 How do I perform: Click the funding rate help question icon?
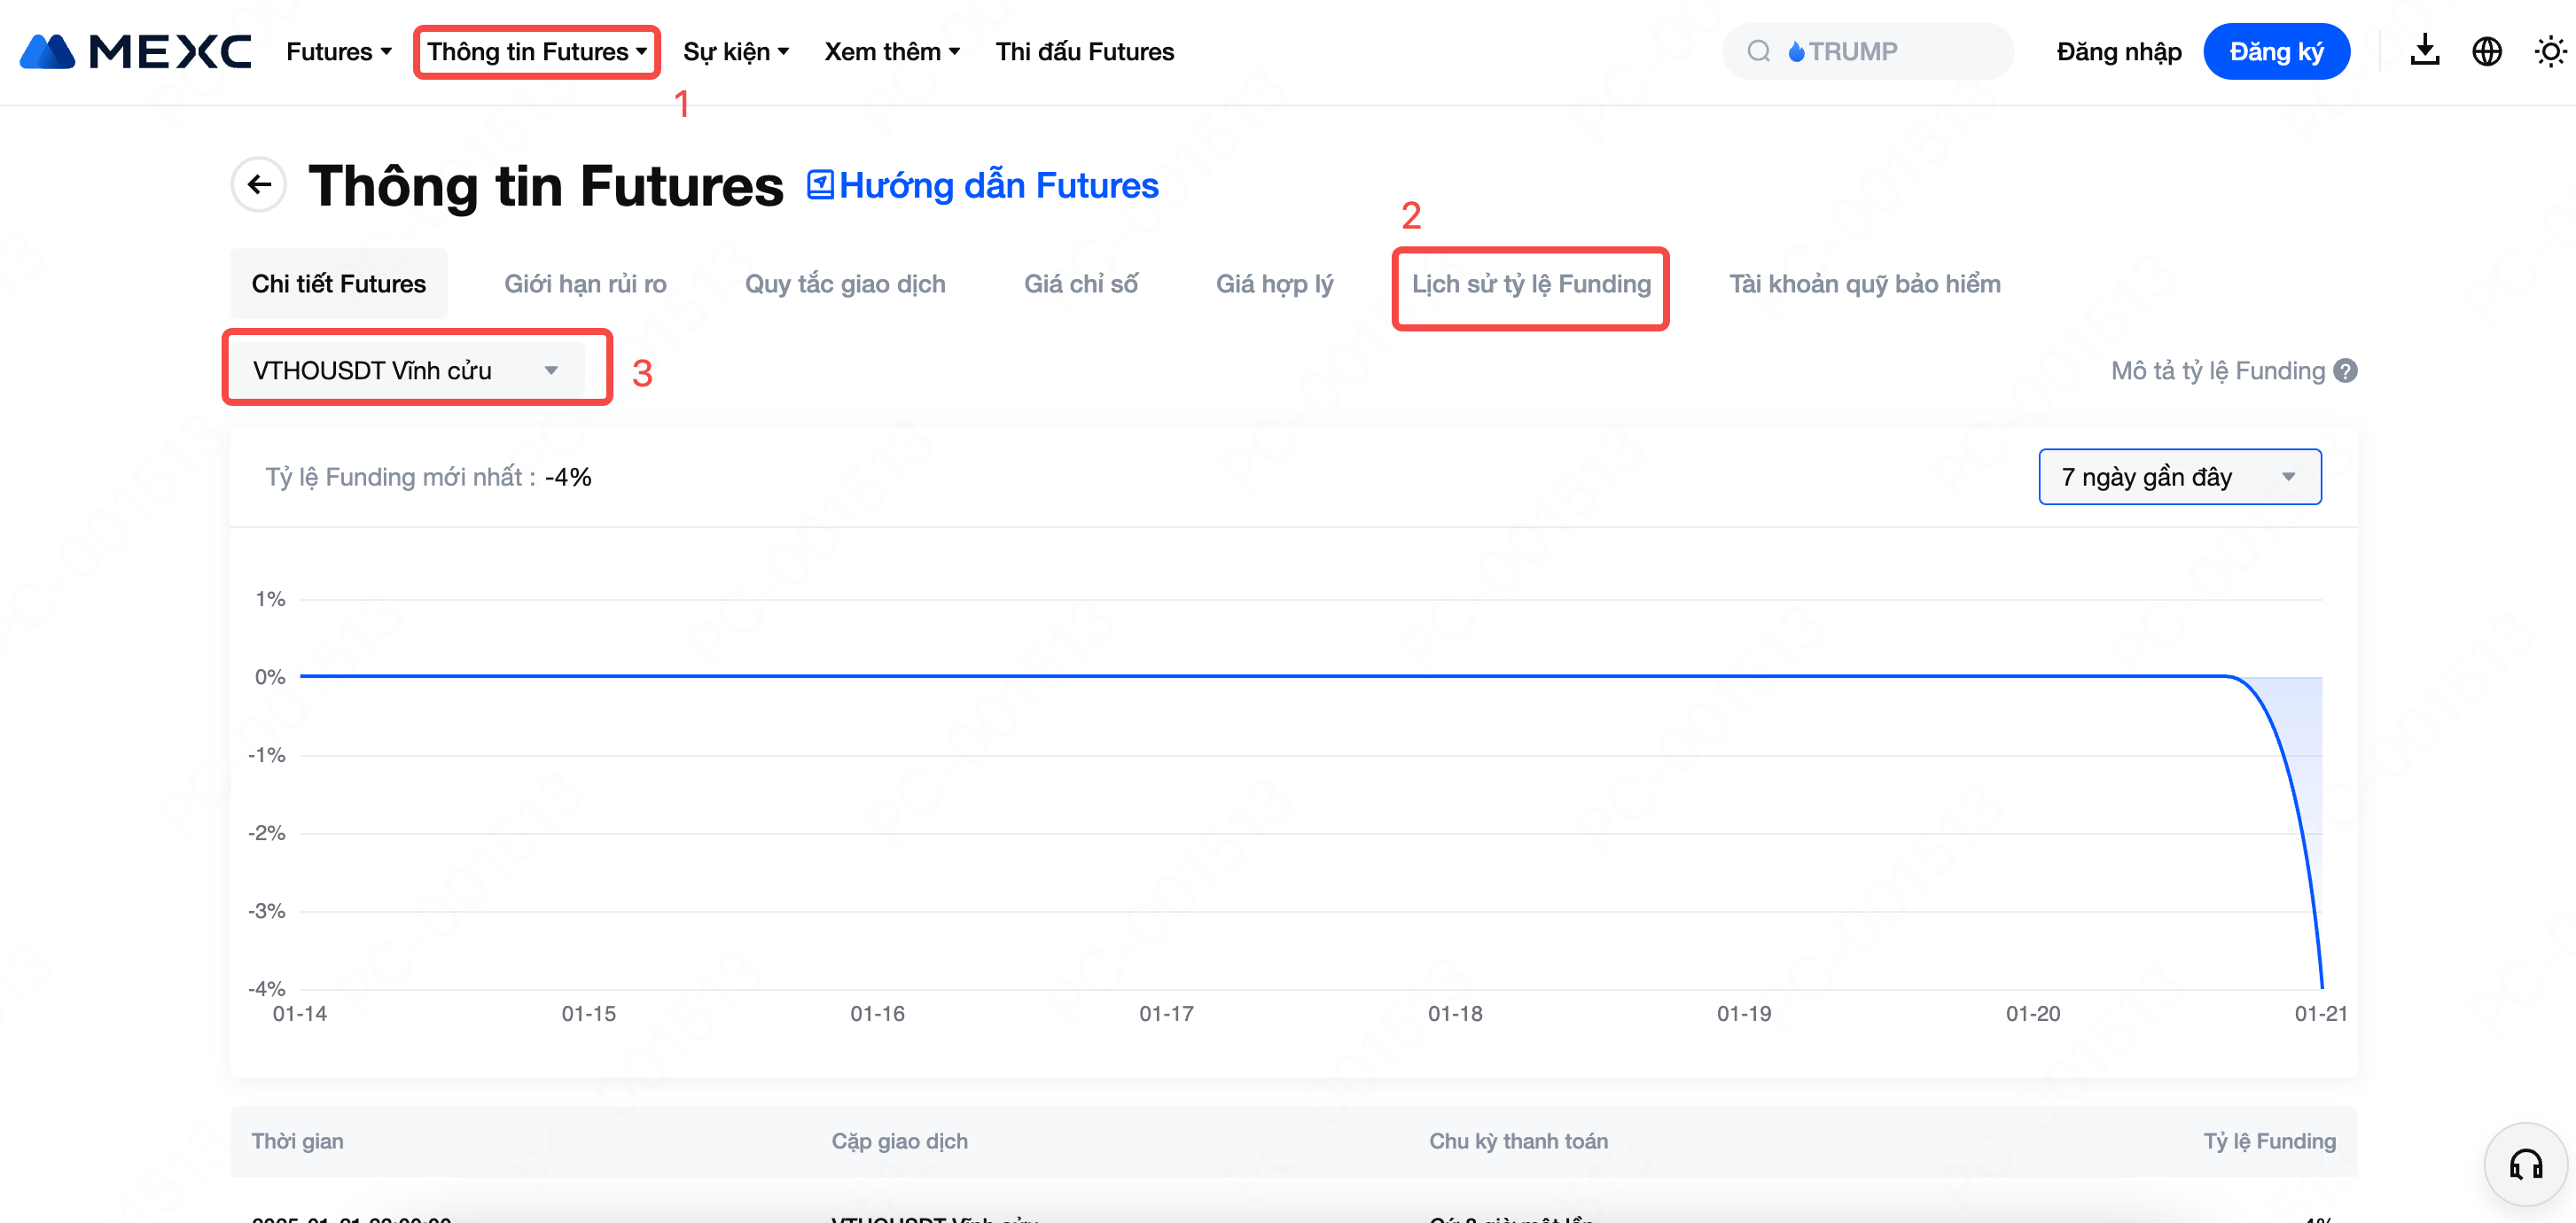(2345, 371)
